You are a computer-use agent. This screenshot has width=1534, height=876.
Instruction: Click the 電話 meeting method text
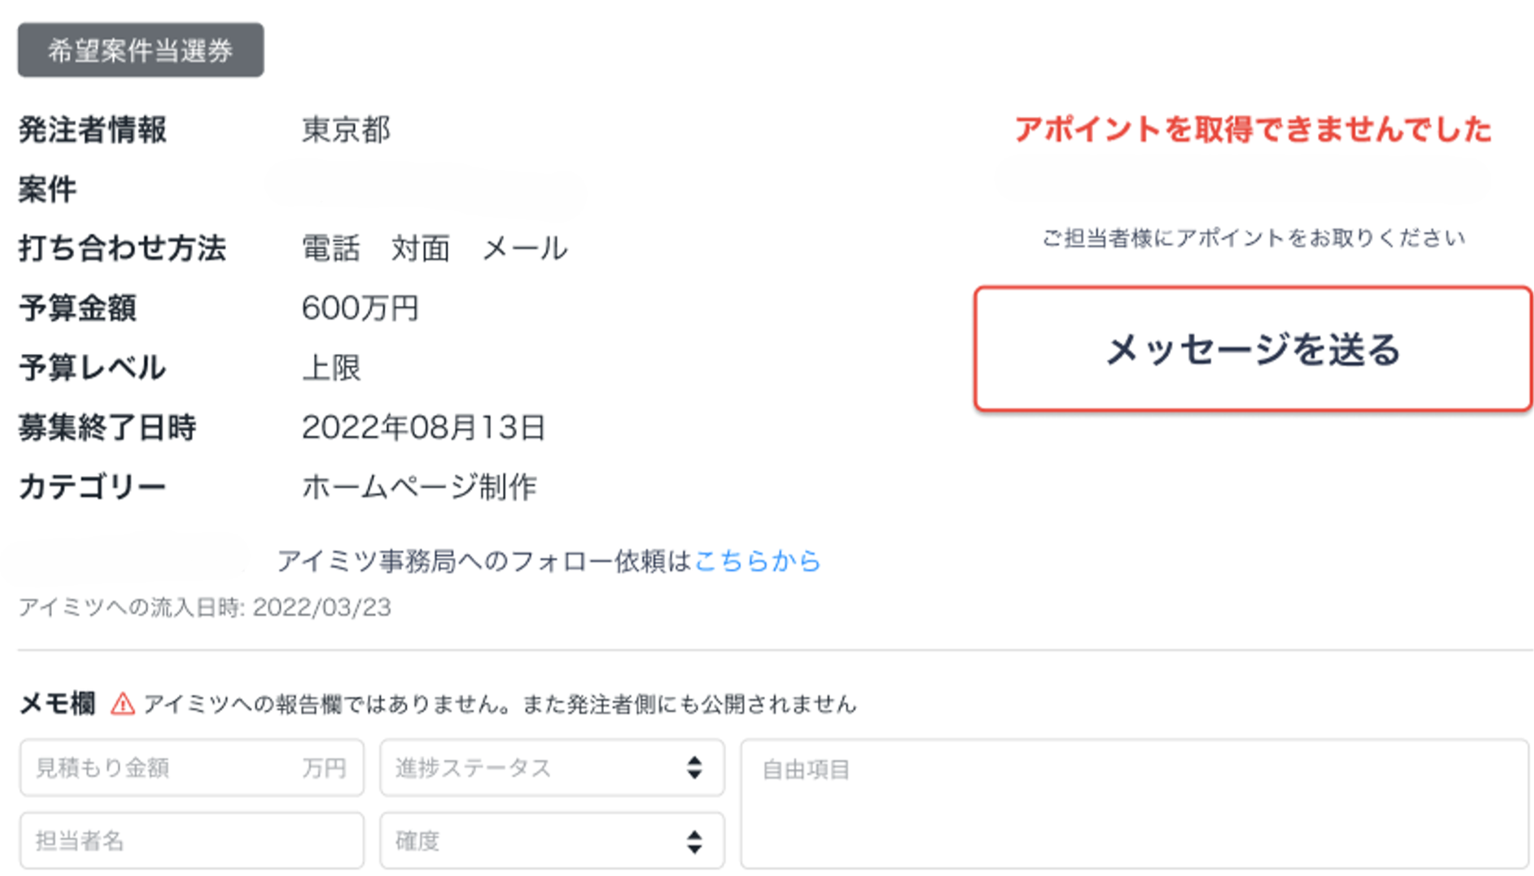click(x=331, y=249)
